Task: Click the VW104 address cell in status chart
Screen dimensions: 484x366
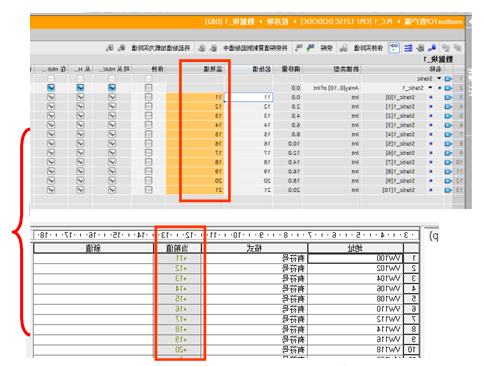Action: pyautogui.click(x=355, y=278)
